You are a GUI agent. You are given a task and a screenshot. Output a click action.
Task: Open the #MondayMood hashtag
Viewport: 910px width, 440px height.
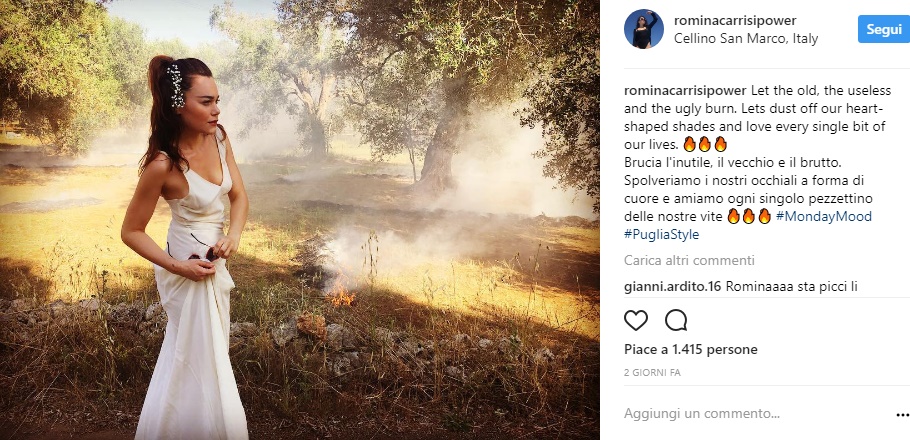pos(824,216)
